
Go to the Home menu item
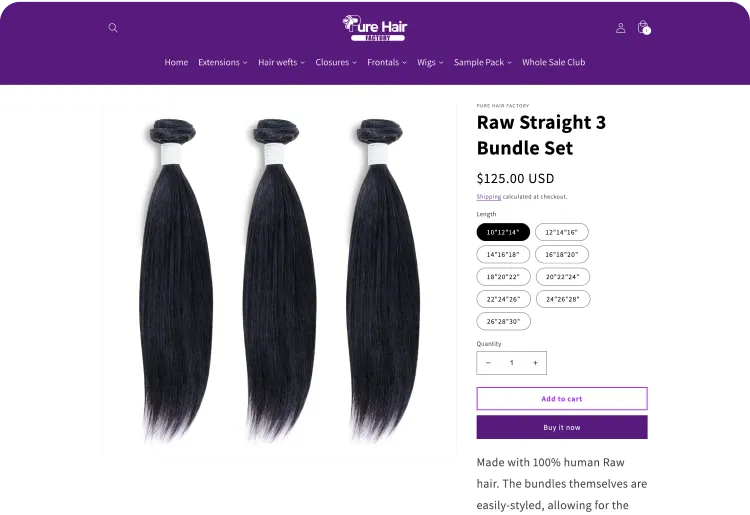(176, 62)
